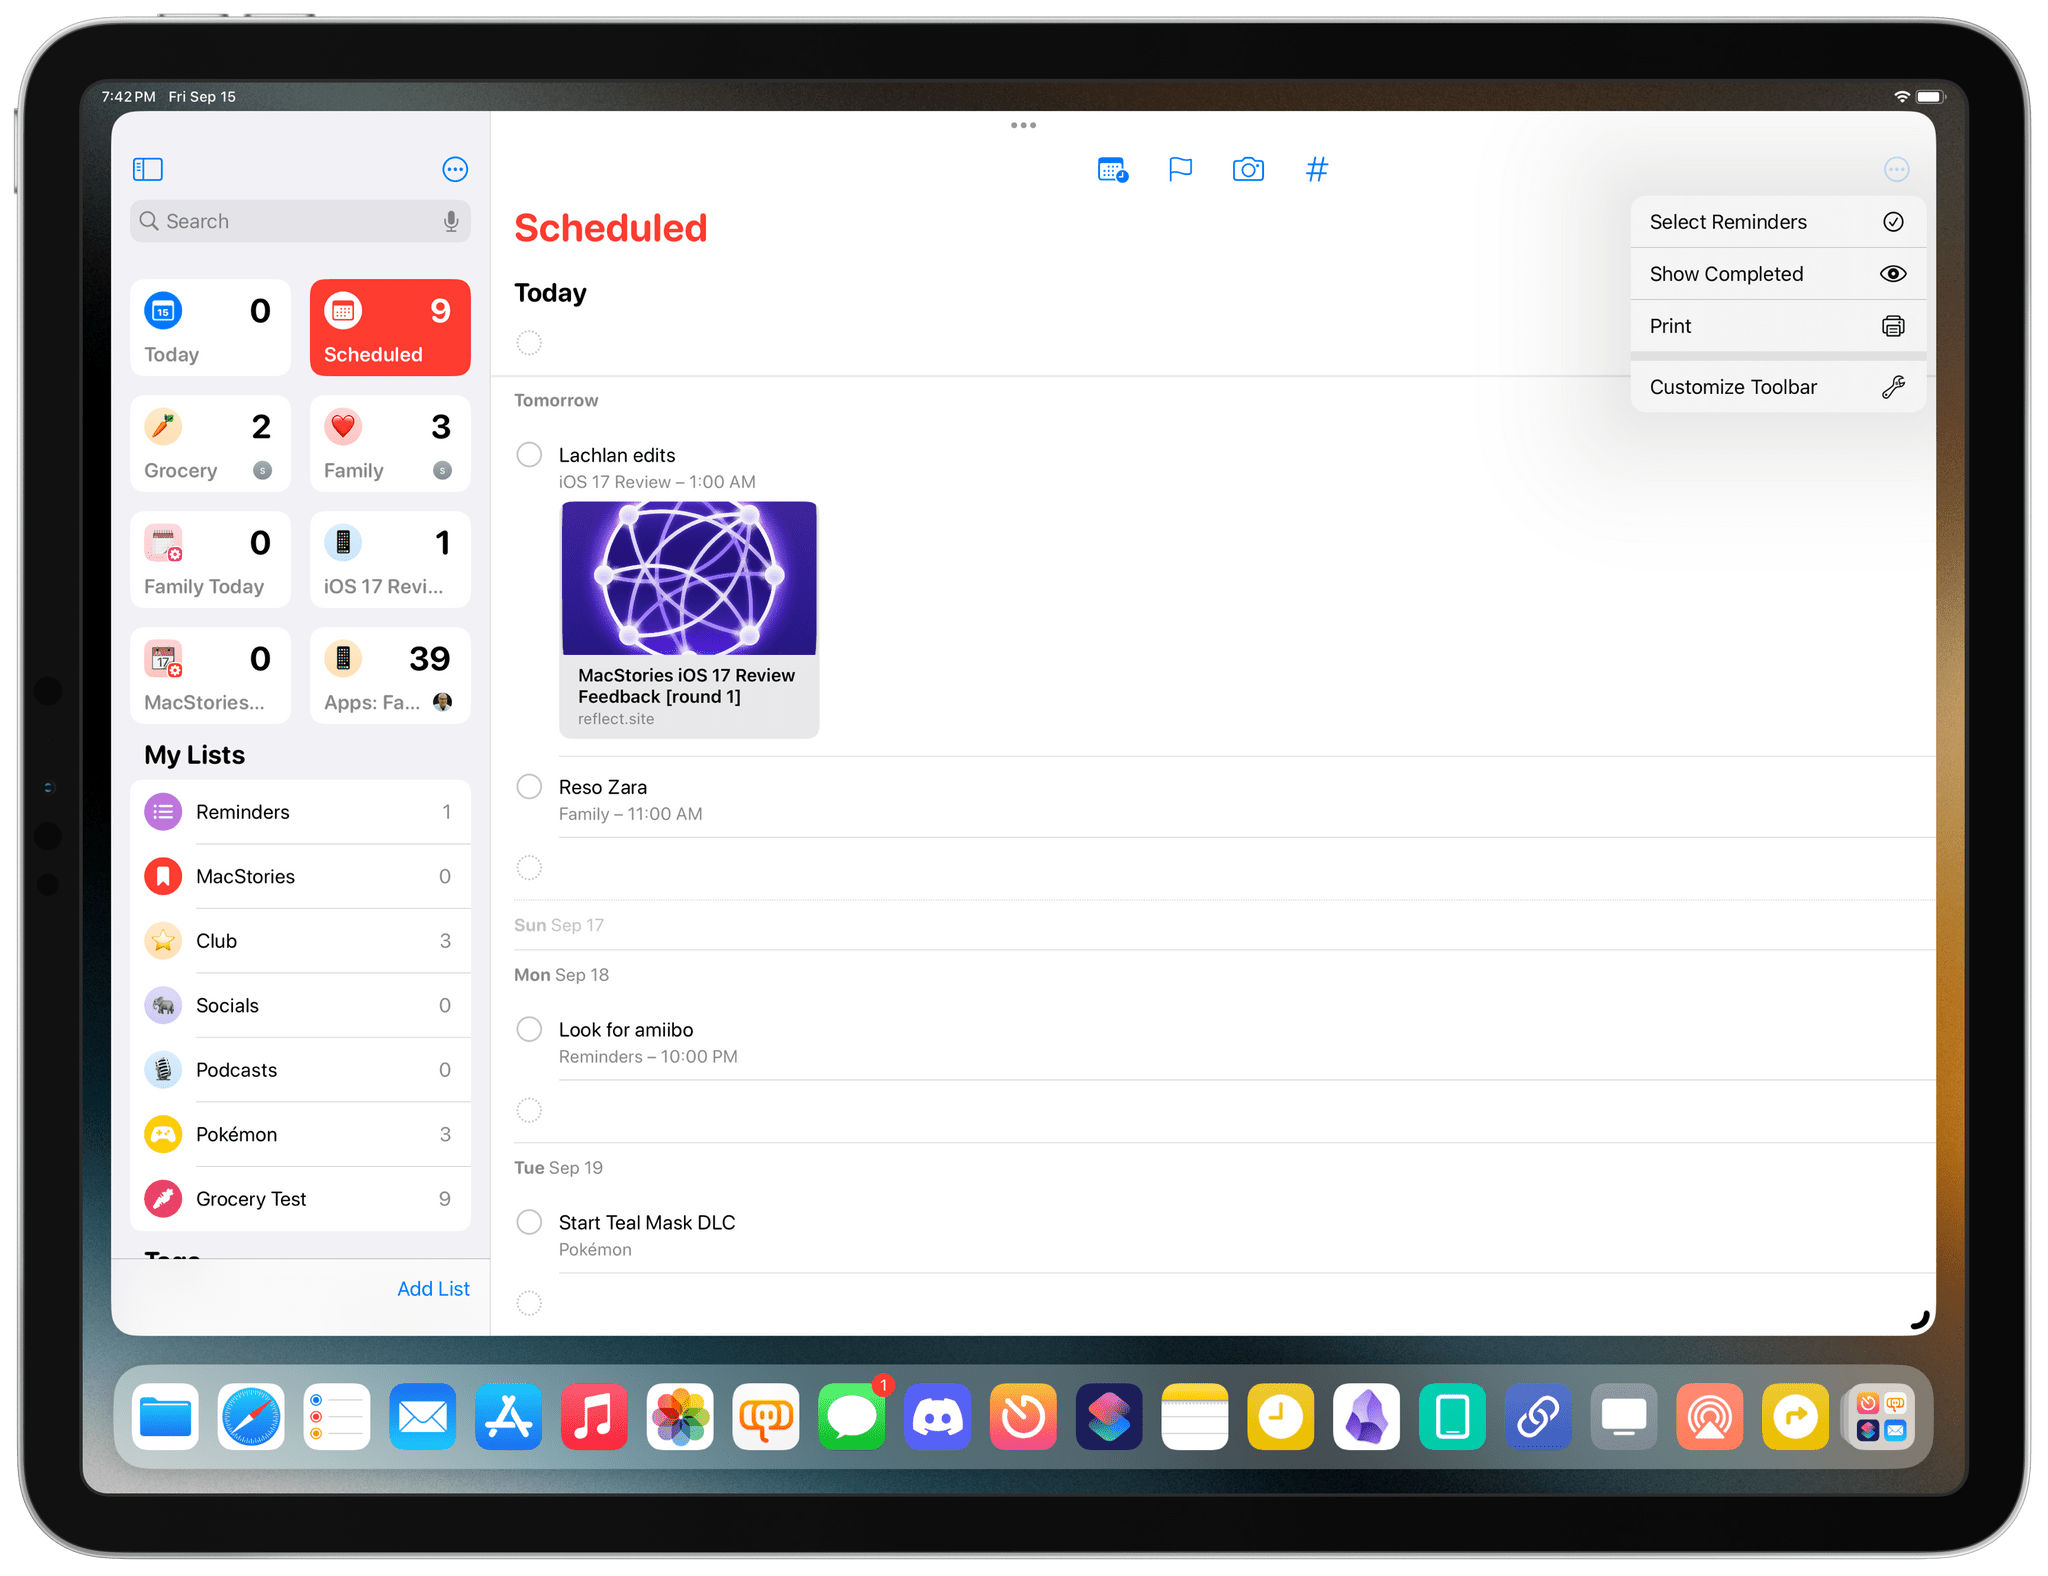The image size is (2048, 1576).
Task: Select Reminders in My Lists
Action: [x=300, y=812]
